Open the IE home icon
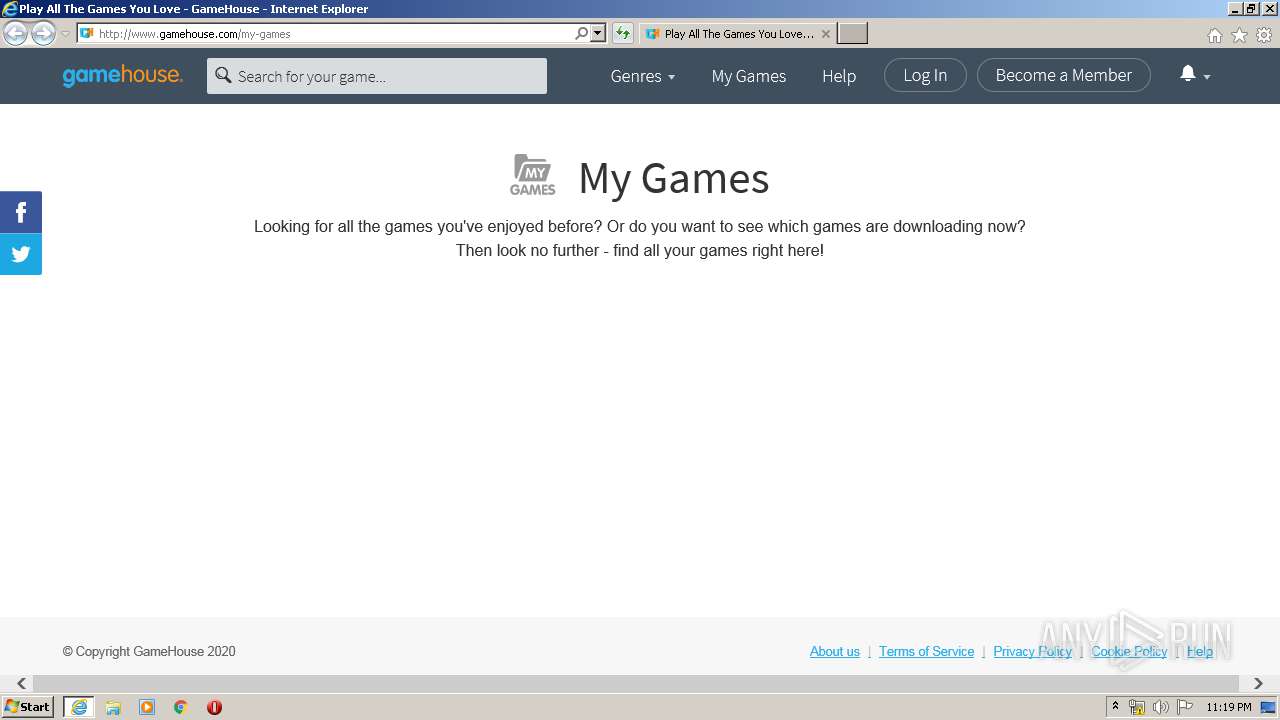 tap(1214, 35)
